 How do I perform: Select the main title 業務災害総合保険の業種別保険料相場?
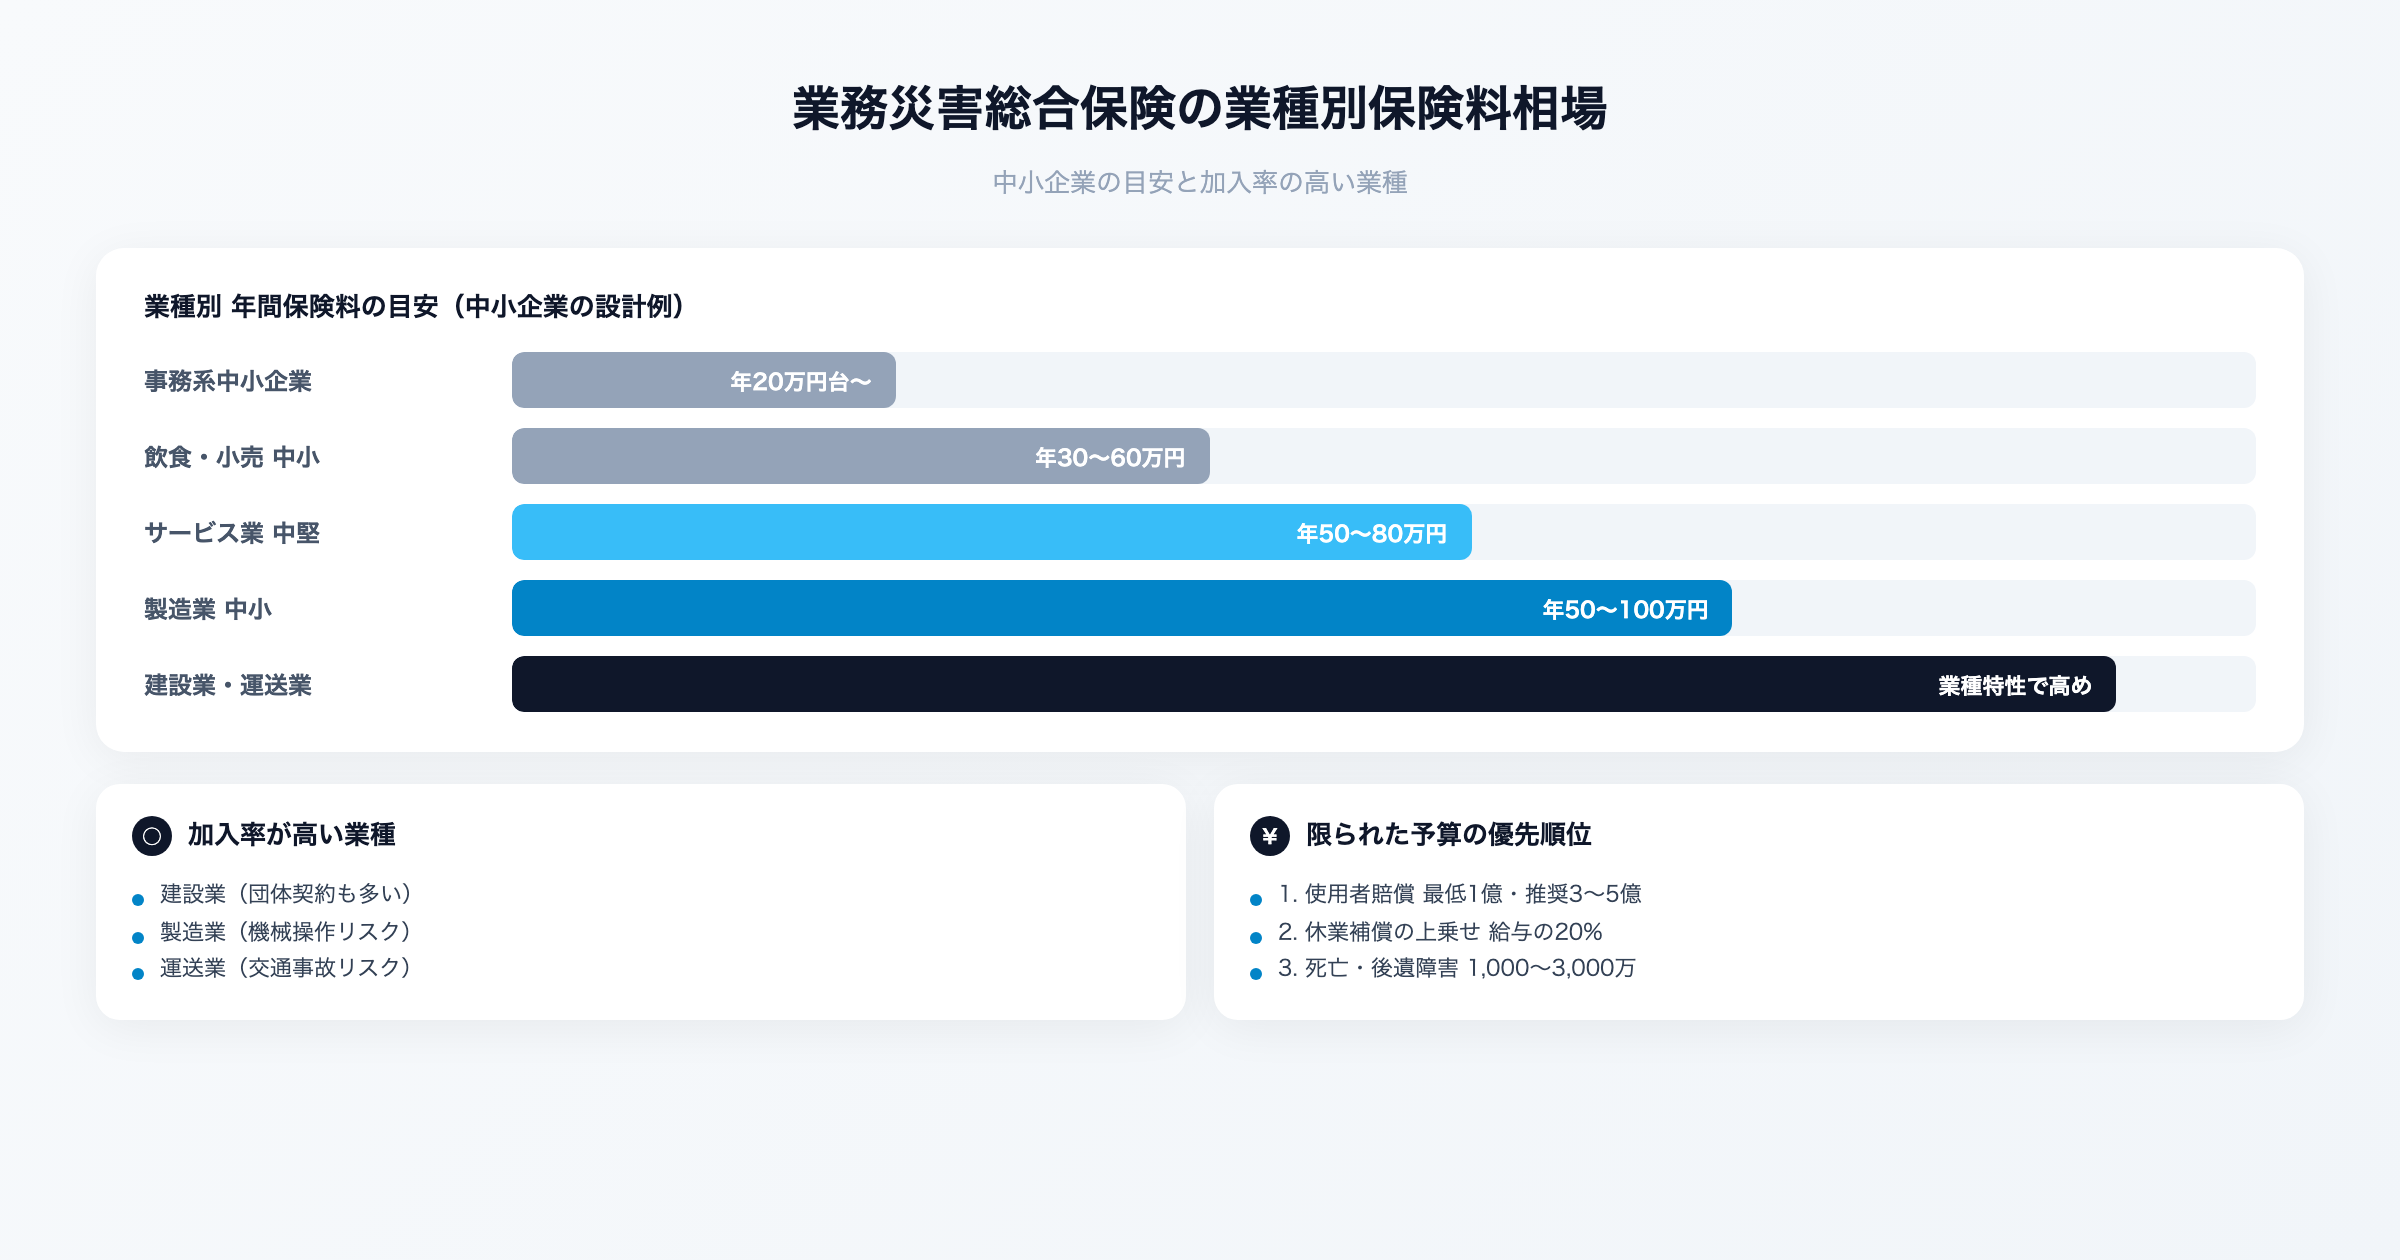click(1200, 109)
